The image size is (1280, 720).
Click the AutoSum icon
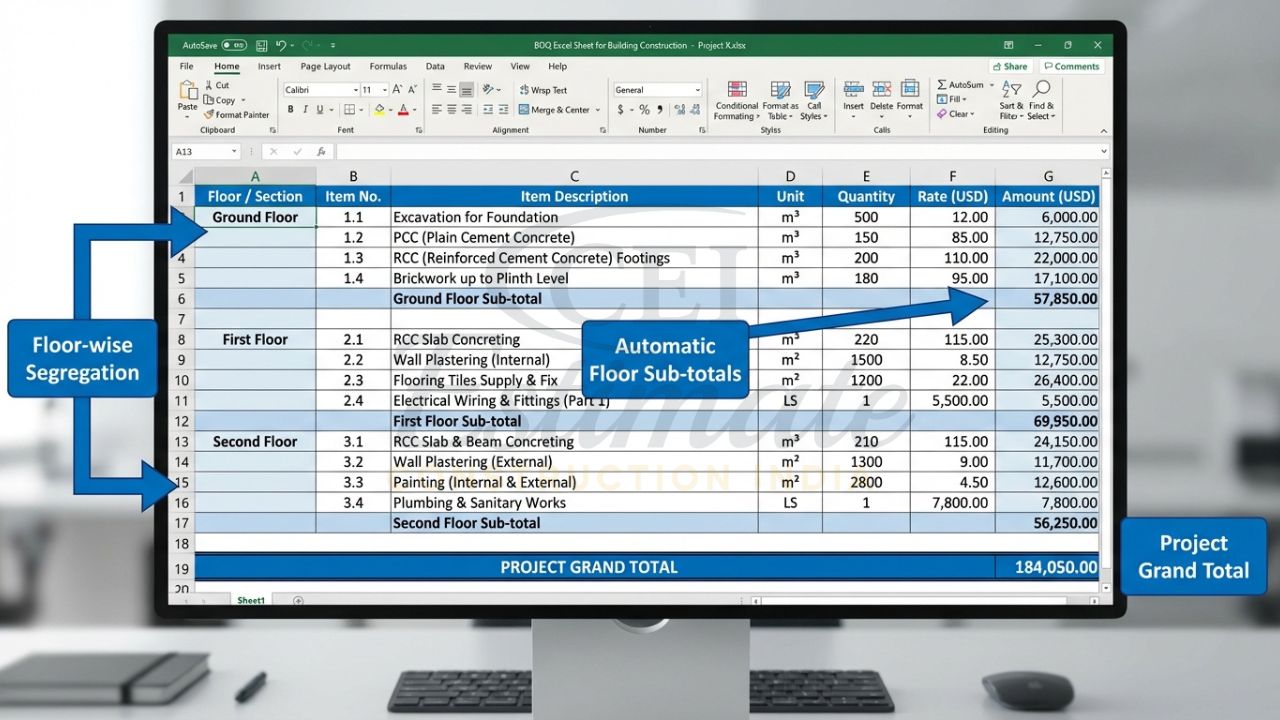point(942,84)
